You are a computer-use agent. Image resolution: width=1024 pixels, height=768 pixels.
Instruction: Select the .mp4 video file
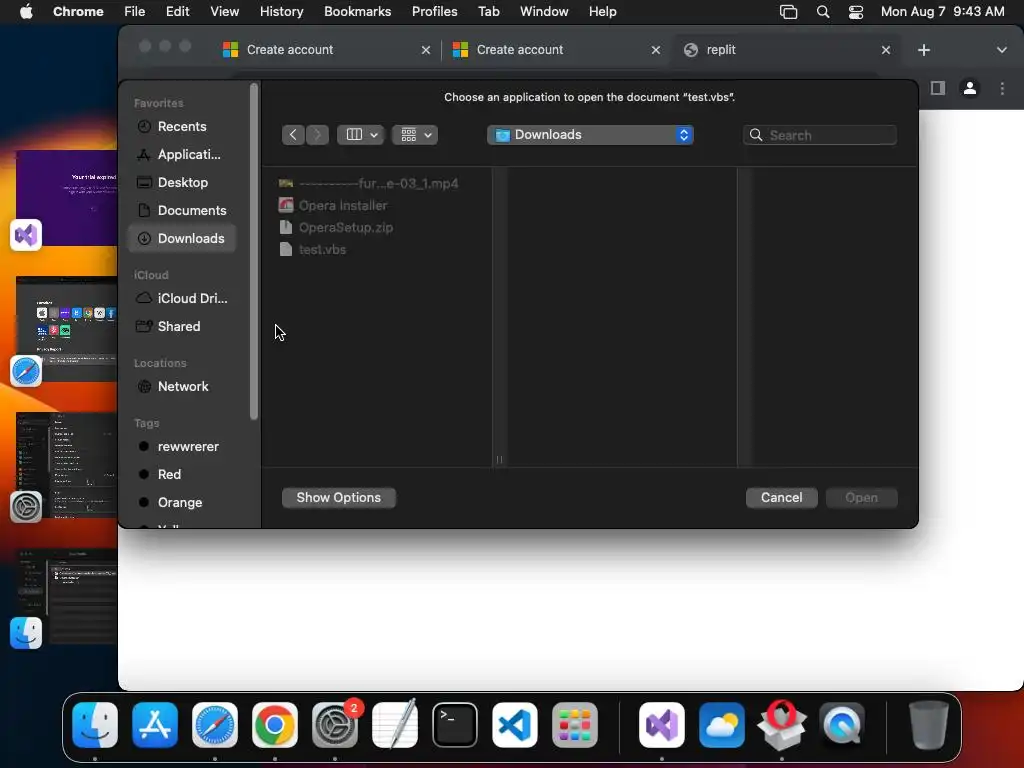pyautogui.click(x=379, y=184)
